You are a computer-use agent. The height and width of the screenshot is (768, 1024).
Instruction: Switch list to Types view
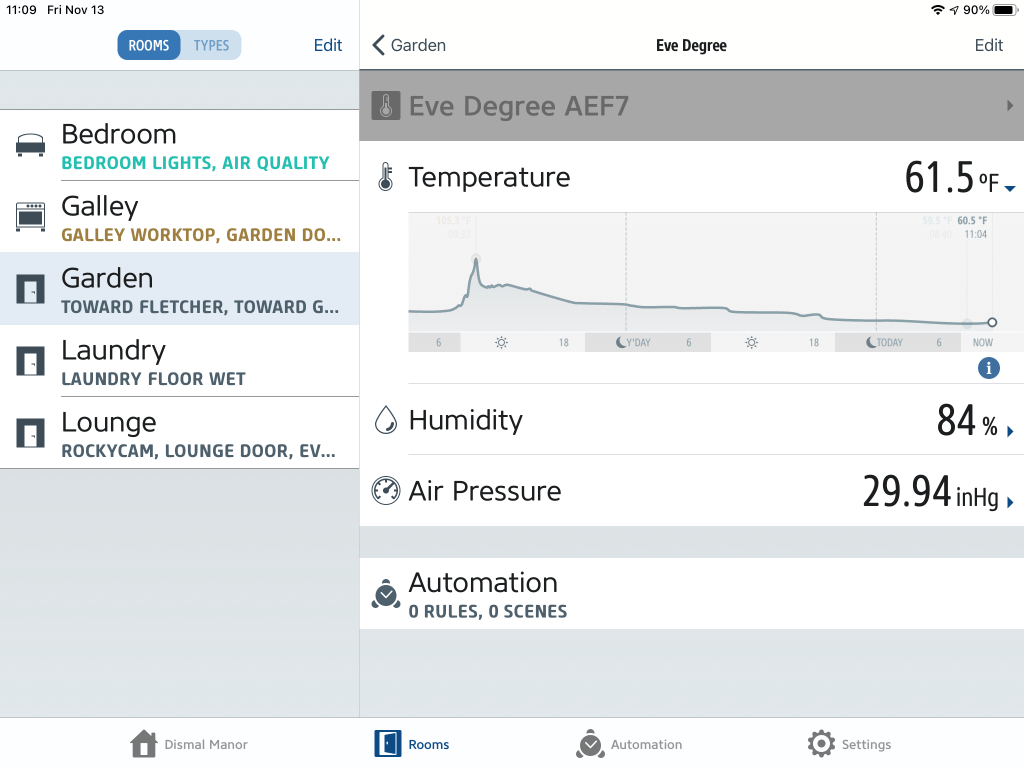point(211,45)
